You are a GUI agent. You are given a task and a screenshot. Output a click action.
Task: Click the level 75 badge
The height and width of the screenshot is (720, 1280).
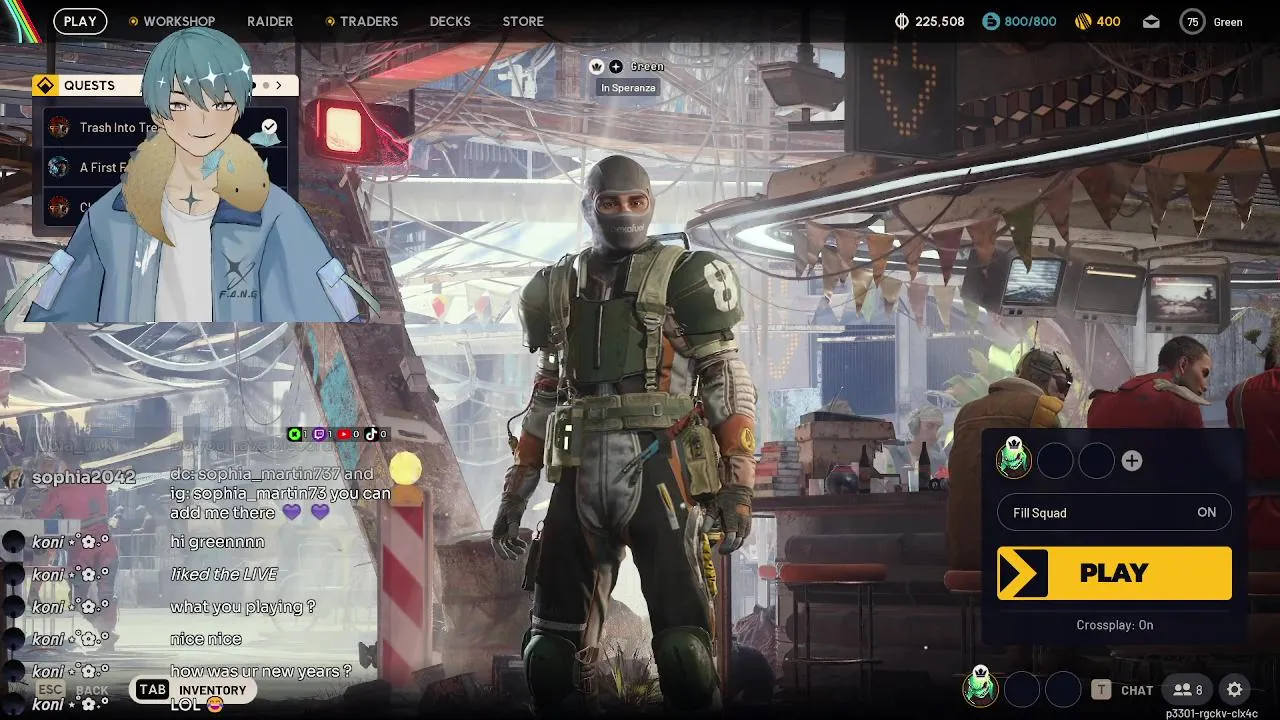click(1192, 21)
